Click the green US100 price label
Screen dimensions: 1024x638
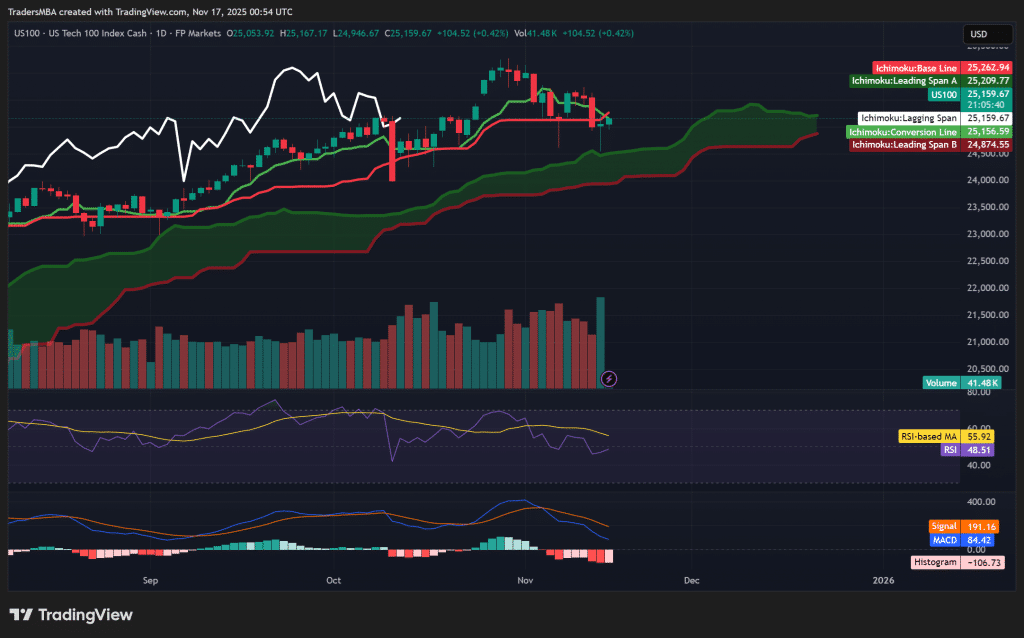pyautogui.click(x=944, y=94)
